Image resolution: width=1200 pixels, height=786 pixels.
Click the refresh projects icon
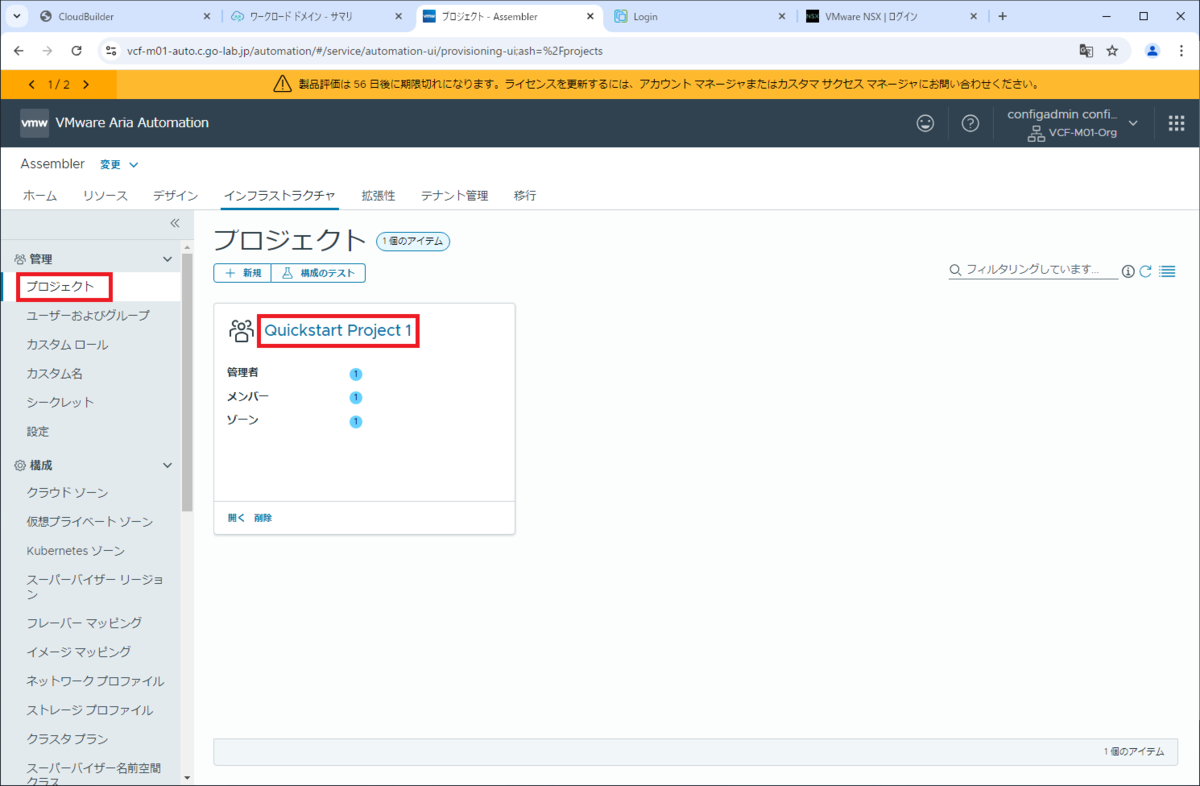point(1146,271)
